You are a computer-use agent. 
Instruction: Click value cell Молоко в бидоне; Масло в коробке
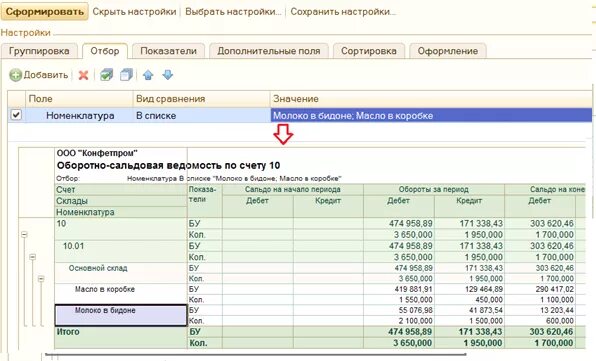[x=431, y=116]
